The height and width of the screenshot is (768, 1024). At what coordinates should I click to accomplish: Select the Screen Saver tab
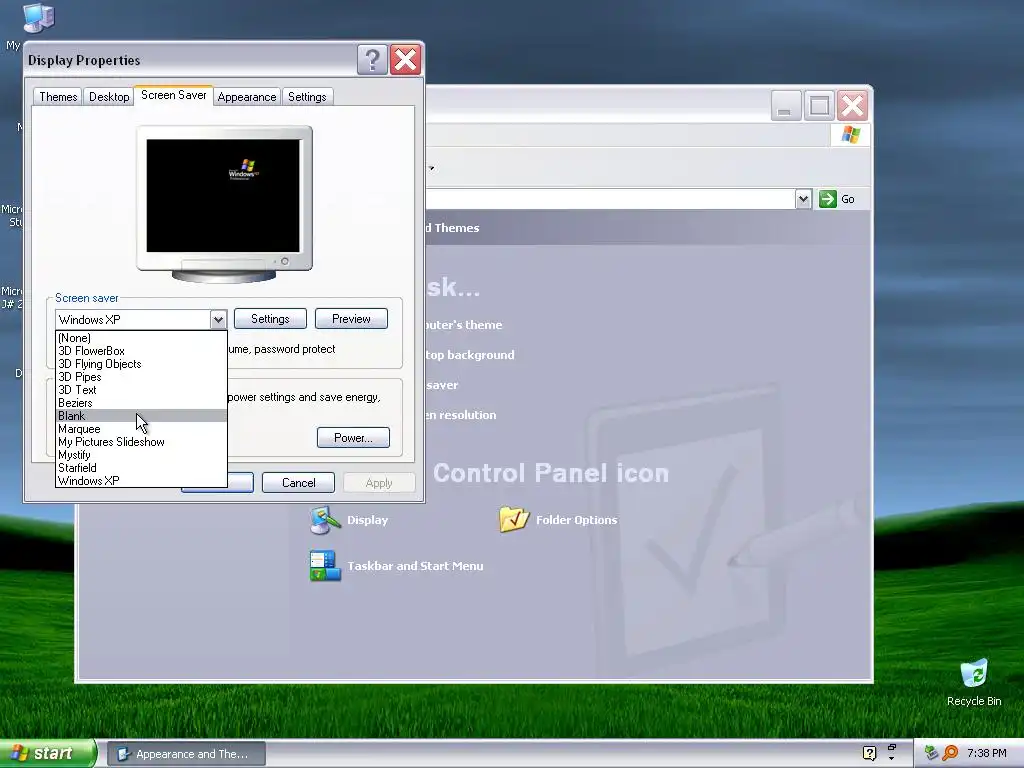pyautogui.click(x=174, y=95)
